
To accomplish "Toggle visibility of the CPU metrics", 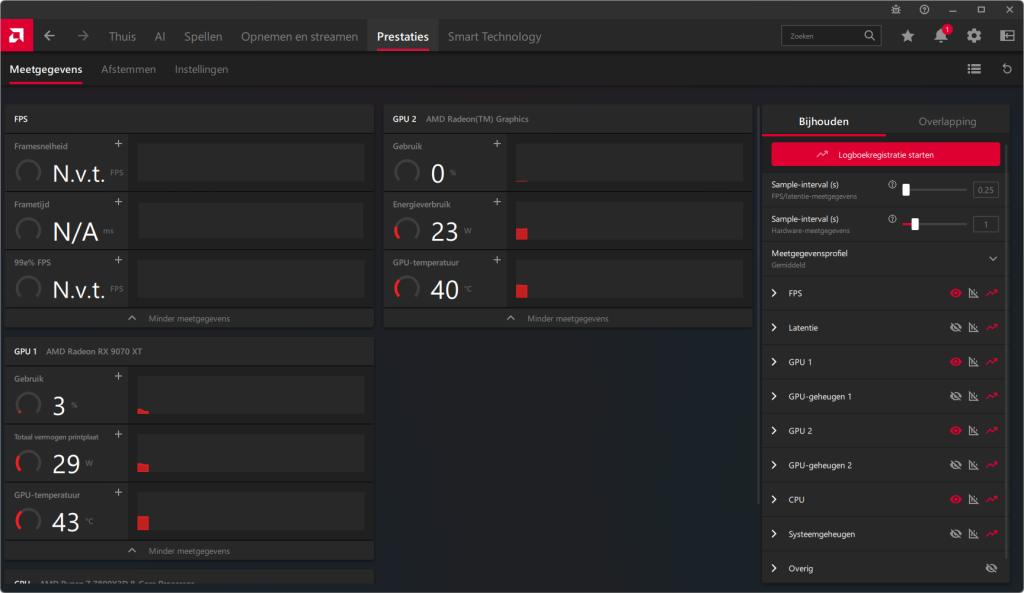I will 955,499.
